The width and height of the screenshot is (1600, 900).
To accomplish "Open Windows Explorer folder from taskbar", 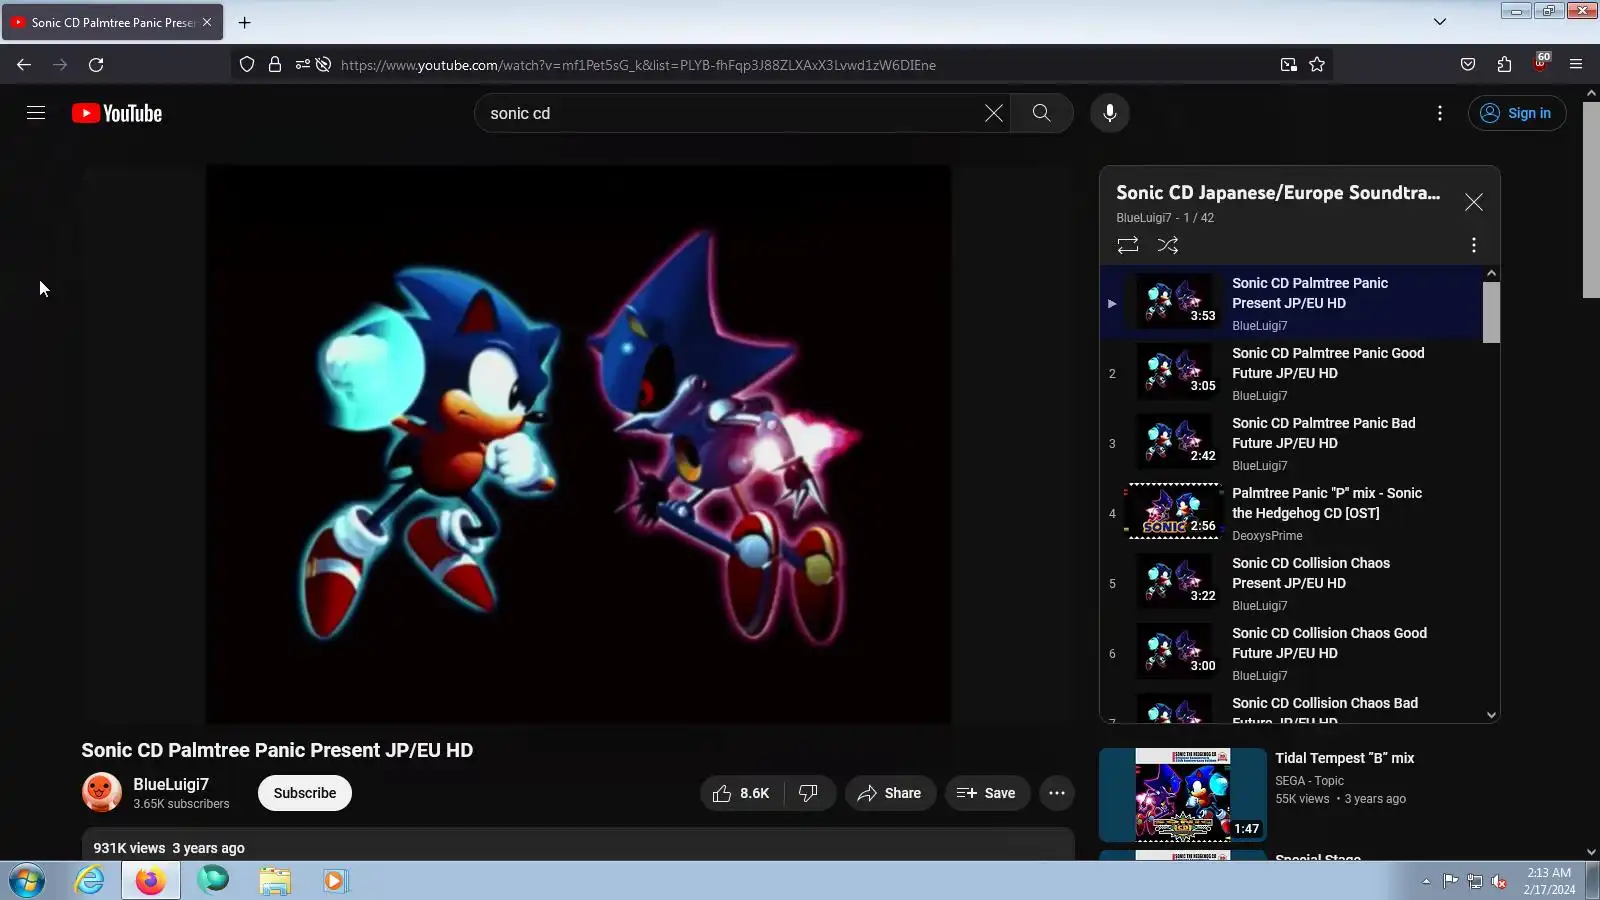I will pyautogui.click(x=274, y=881).
